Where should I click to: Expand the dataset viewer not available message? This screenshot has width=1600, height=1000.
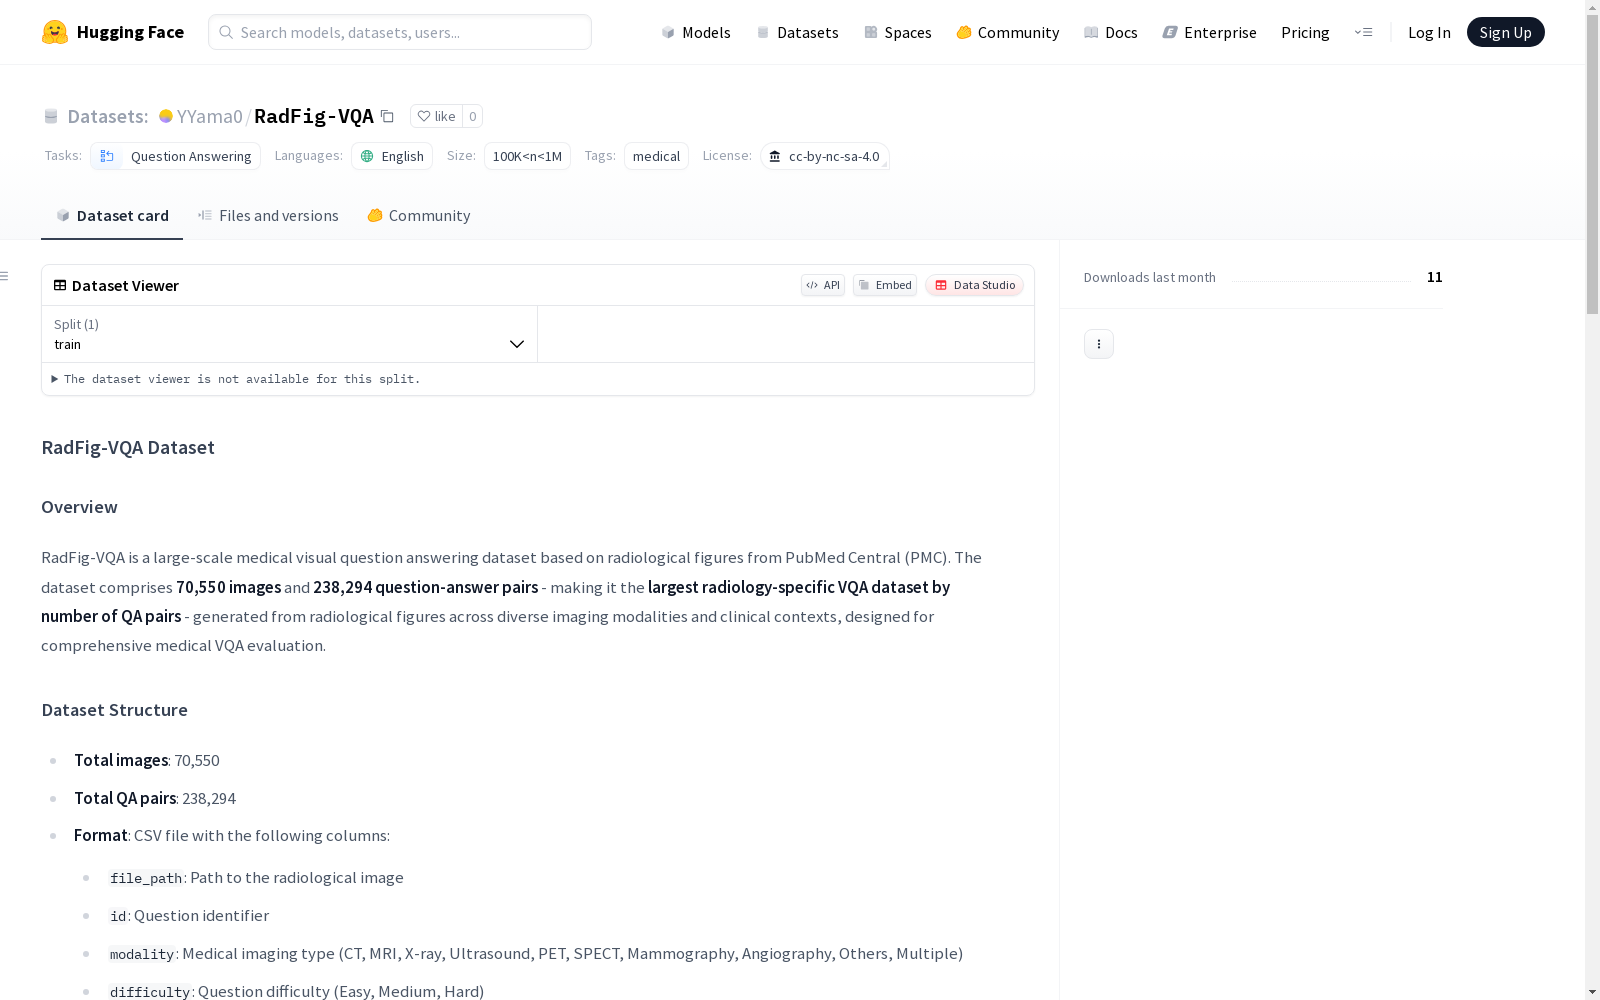pyautogui.click(x=236, y=379)
